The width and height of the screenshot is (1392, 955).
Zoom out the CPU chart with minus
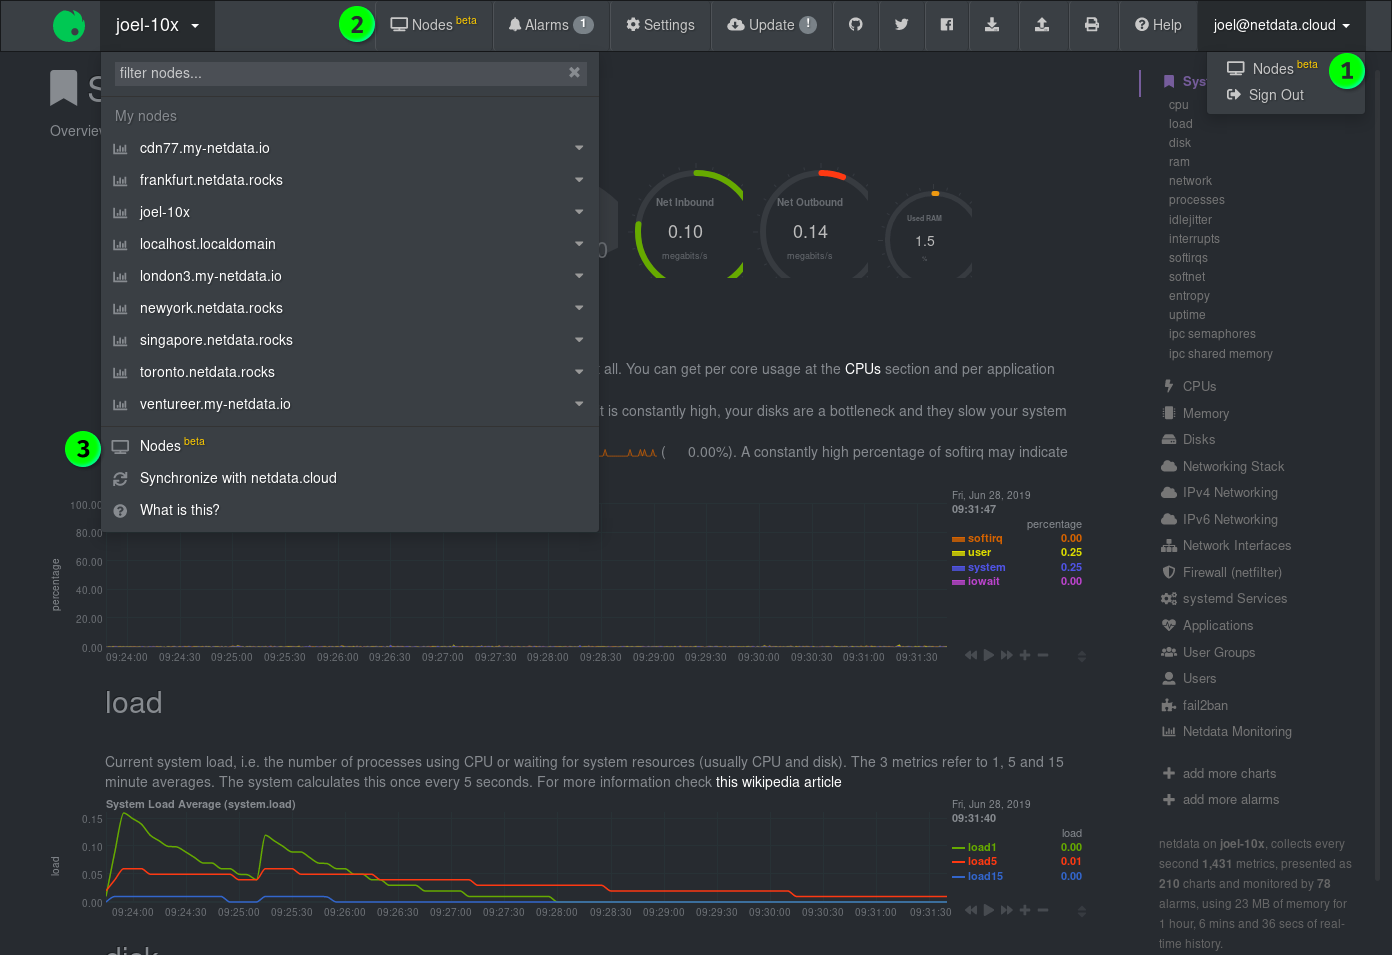point(1043,655)
